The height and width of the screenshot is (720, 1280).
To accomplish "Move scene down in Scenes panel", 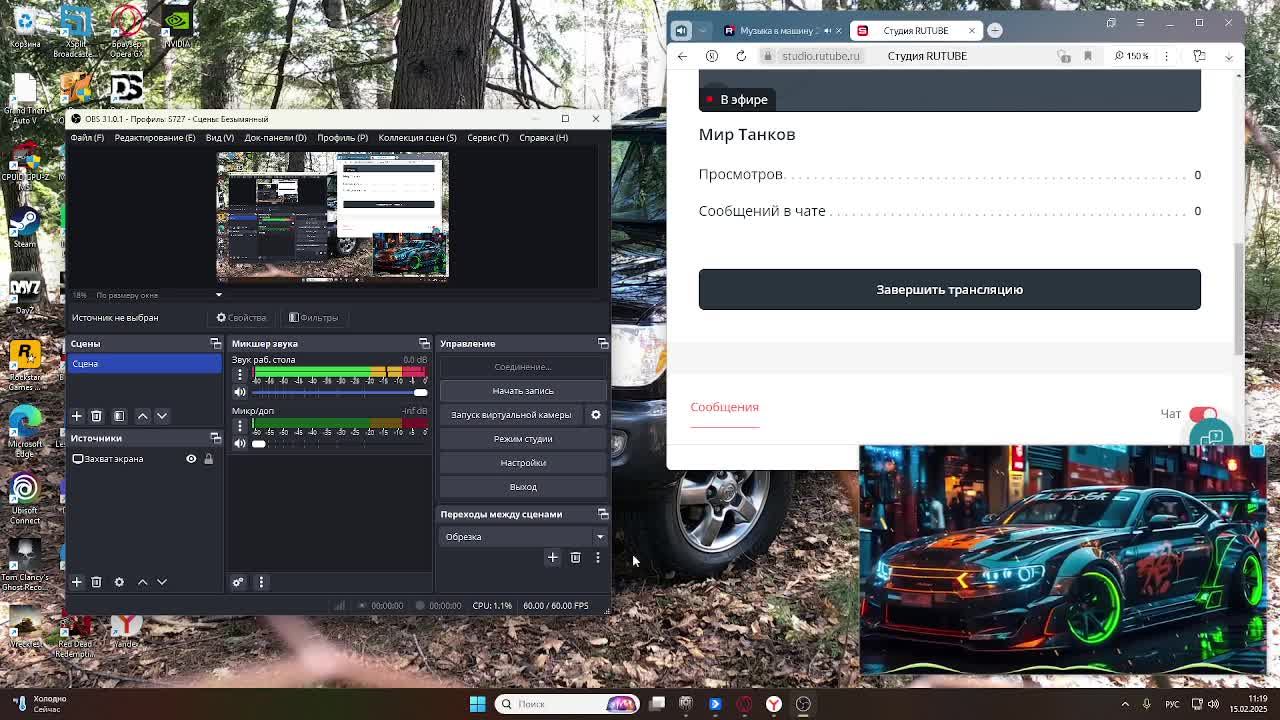I will click(x=162, y=416).
